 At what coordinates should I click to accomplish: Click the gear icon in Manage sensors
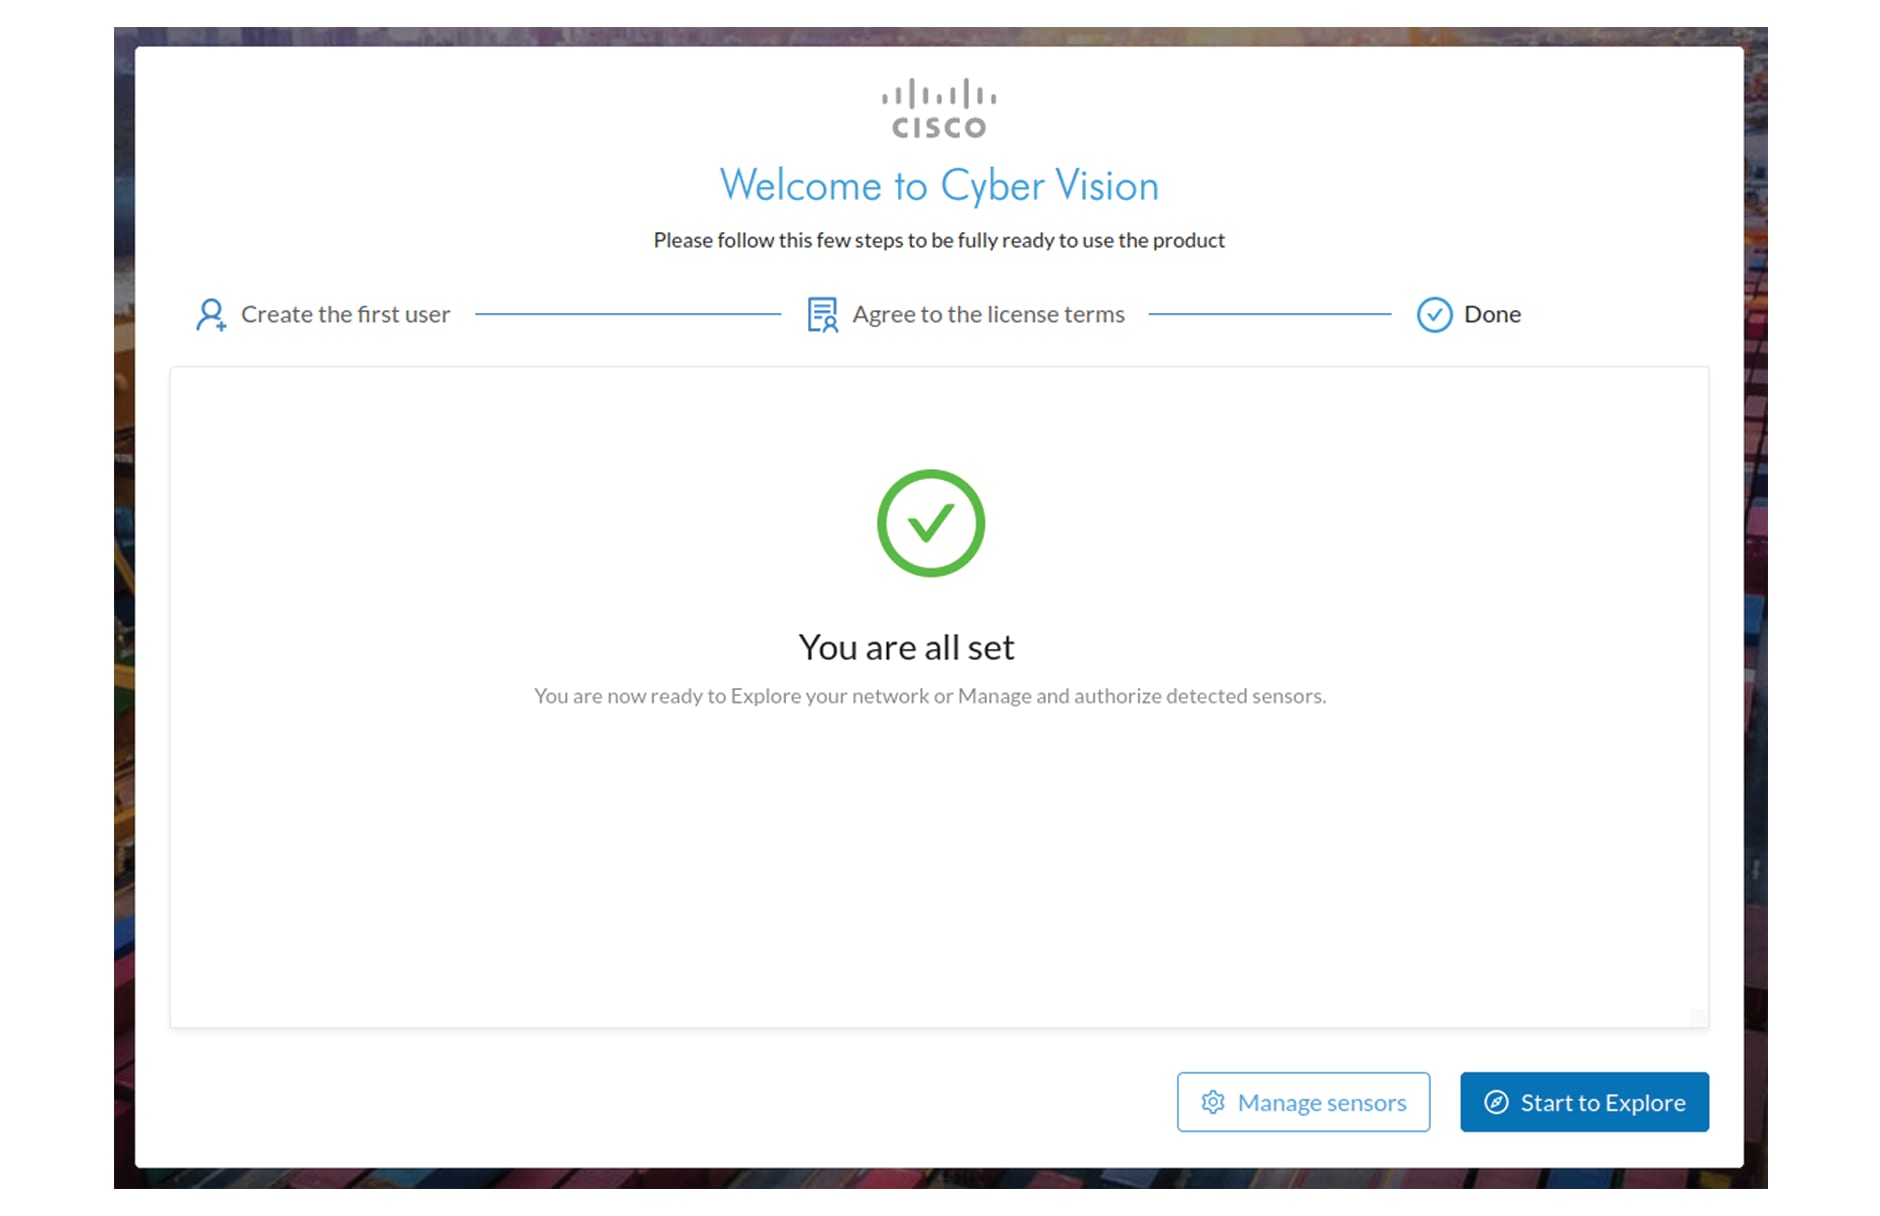click(1212, 1102)
